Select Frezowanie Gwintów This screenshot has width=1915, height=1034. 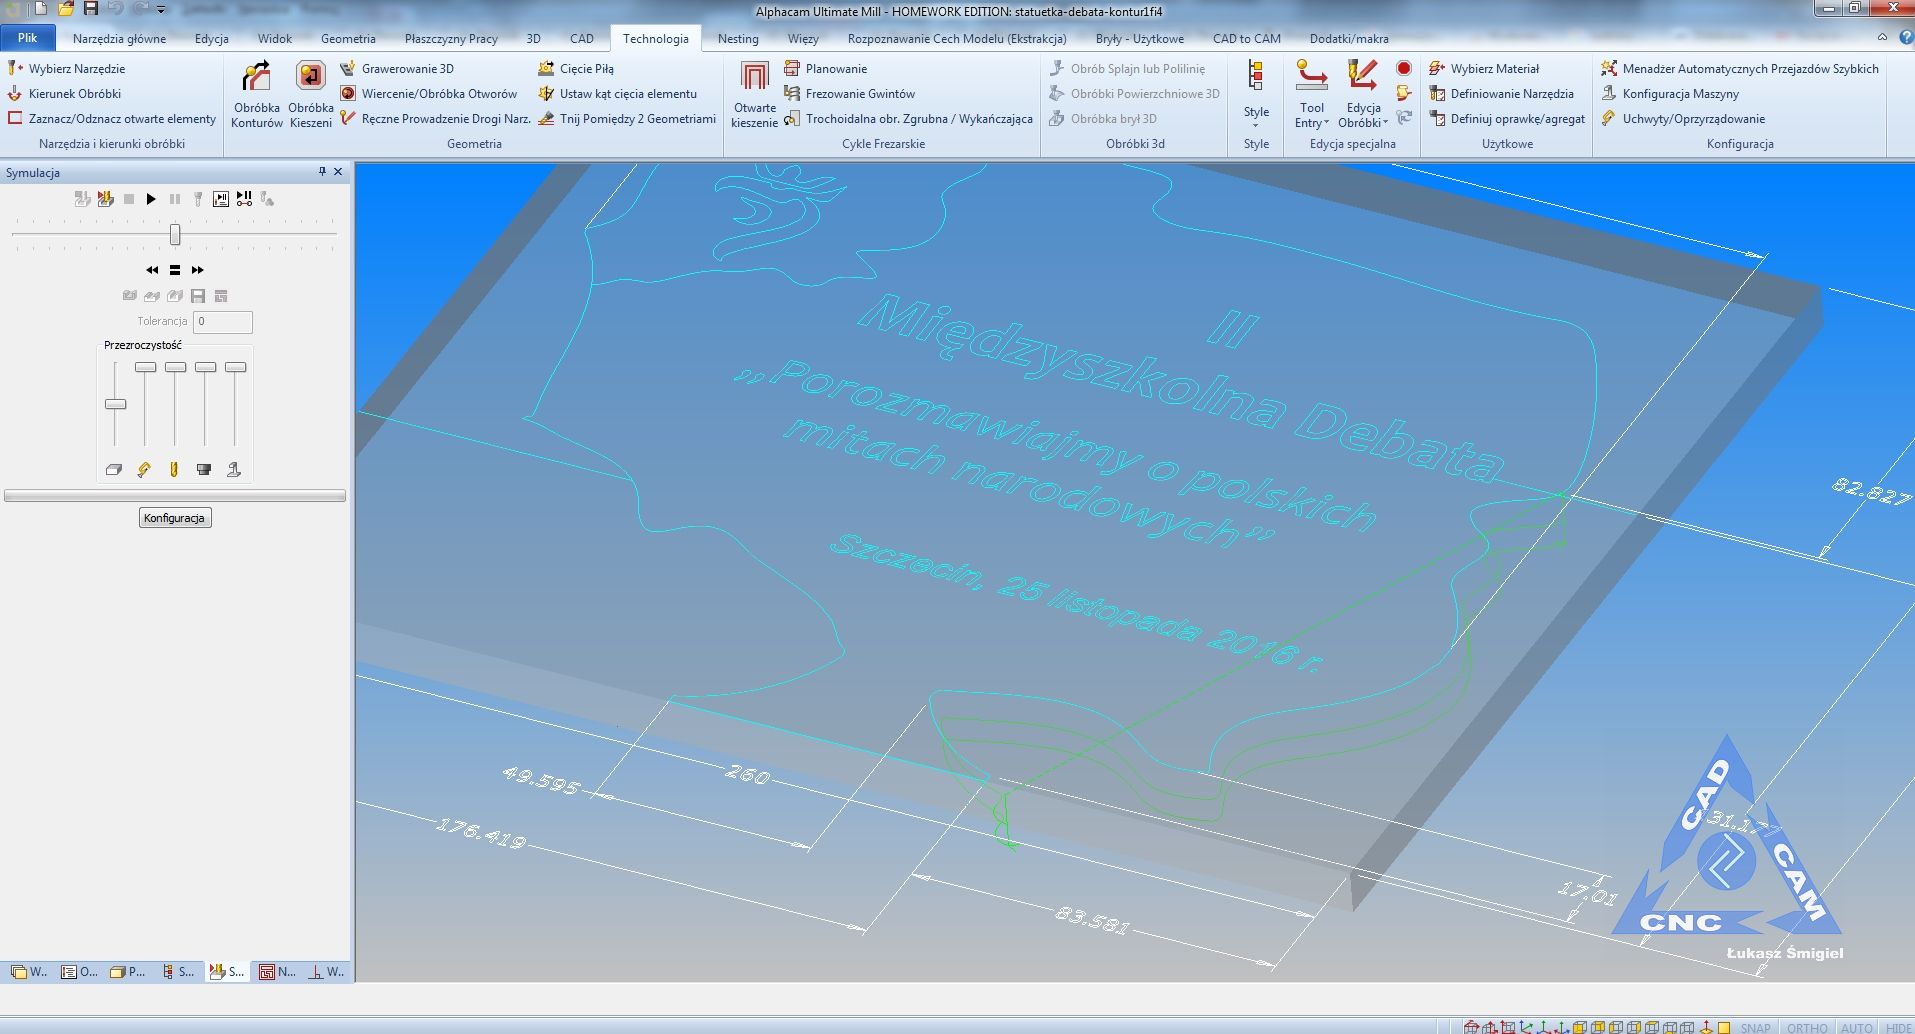coord(850,93)
